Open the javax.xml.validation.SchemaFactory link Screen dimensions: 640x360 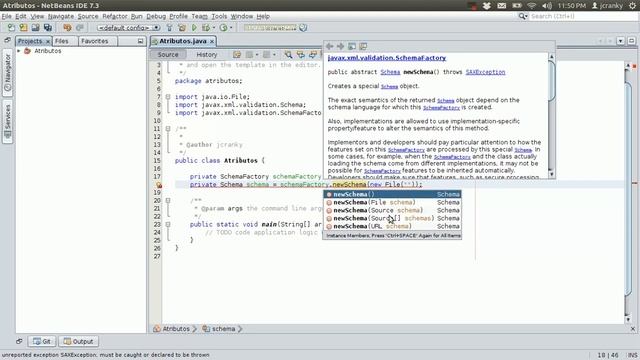387,58
